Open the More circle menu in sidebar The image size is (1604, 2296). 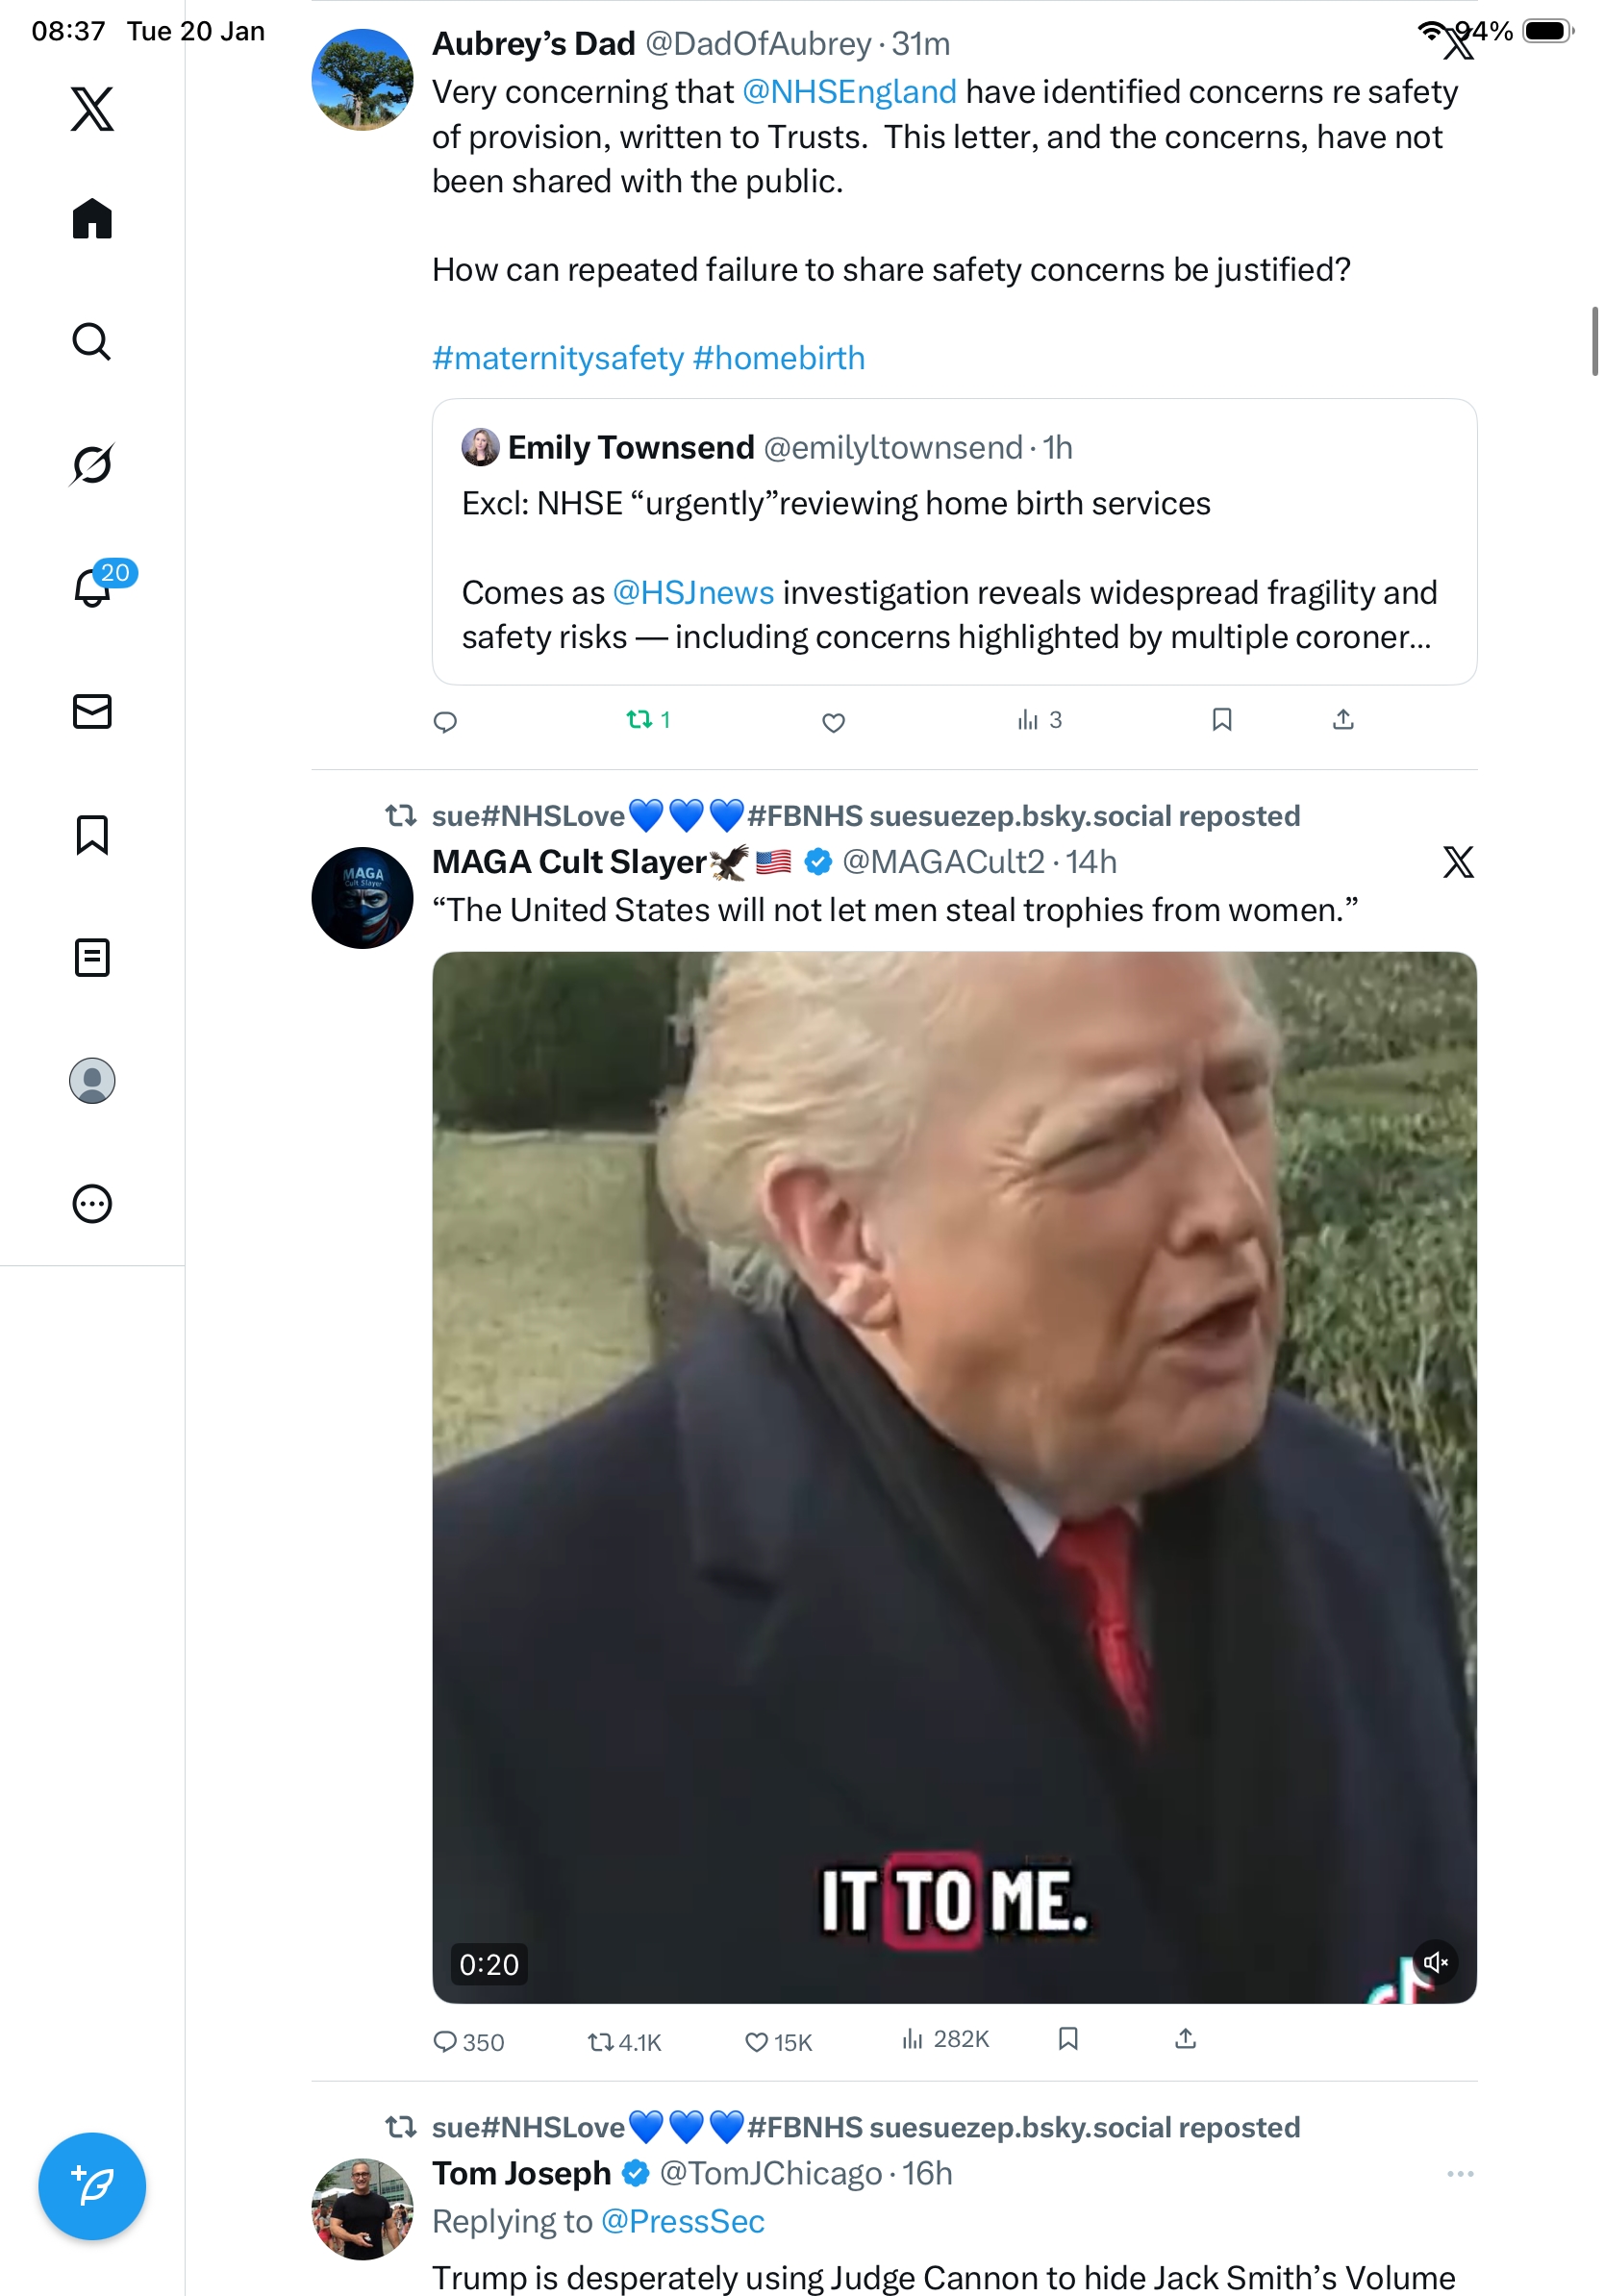point(92,1203)
